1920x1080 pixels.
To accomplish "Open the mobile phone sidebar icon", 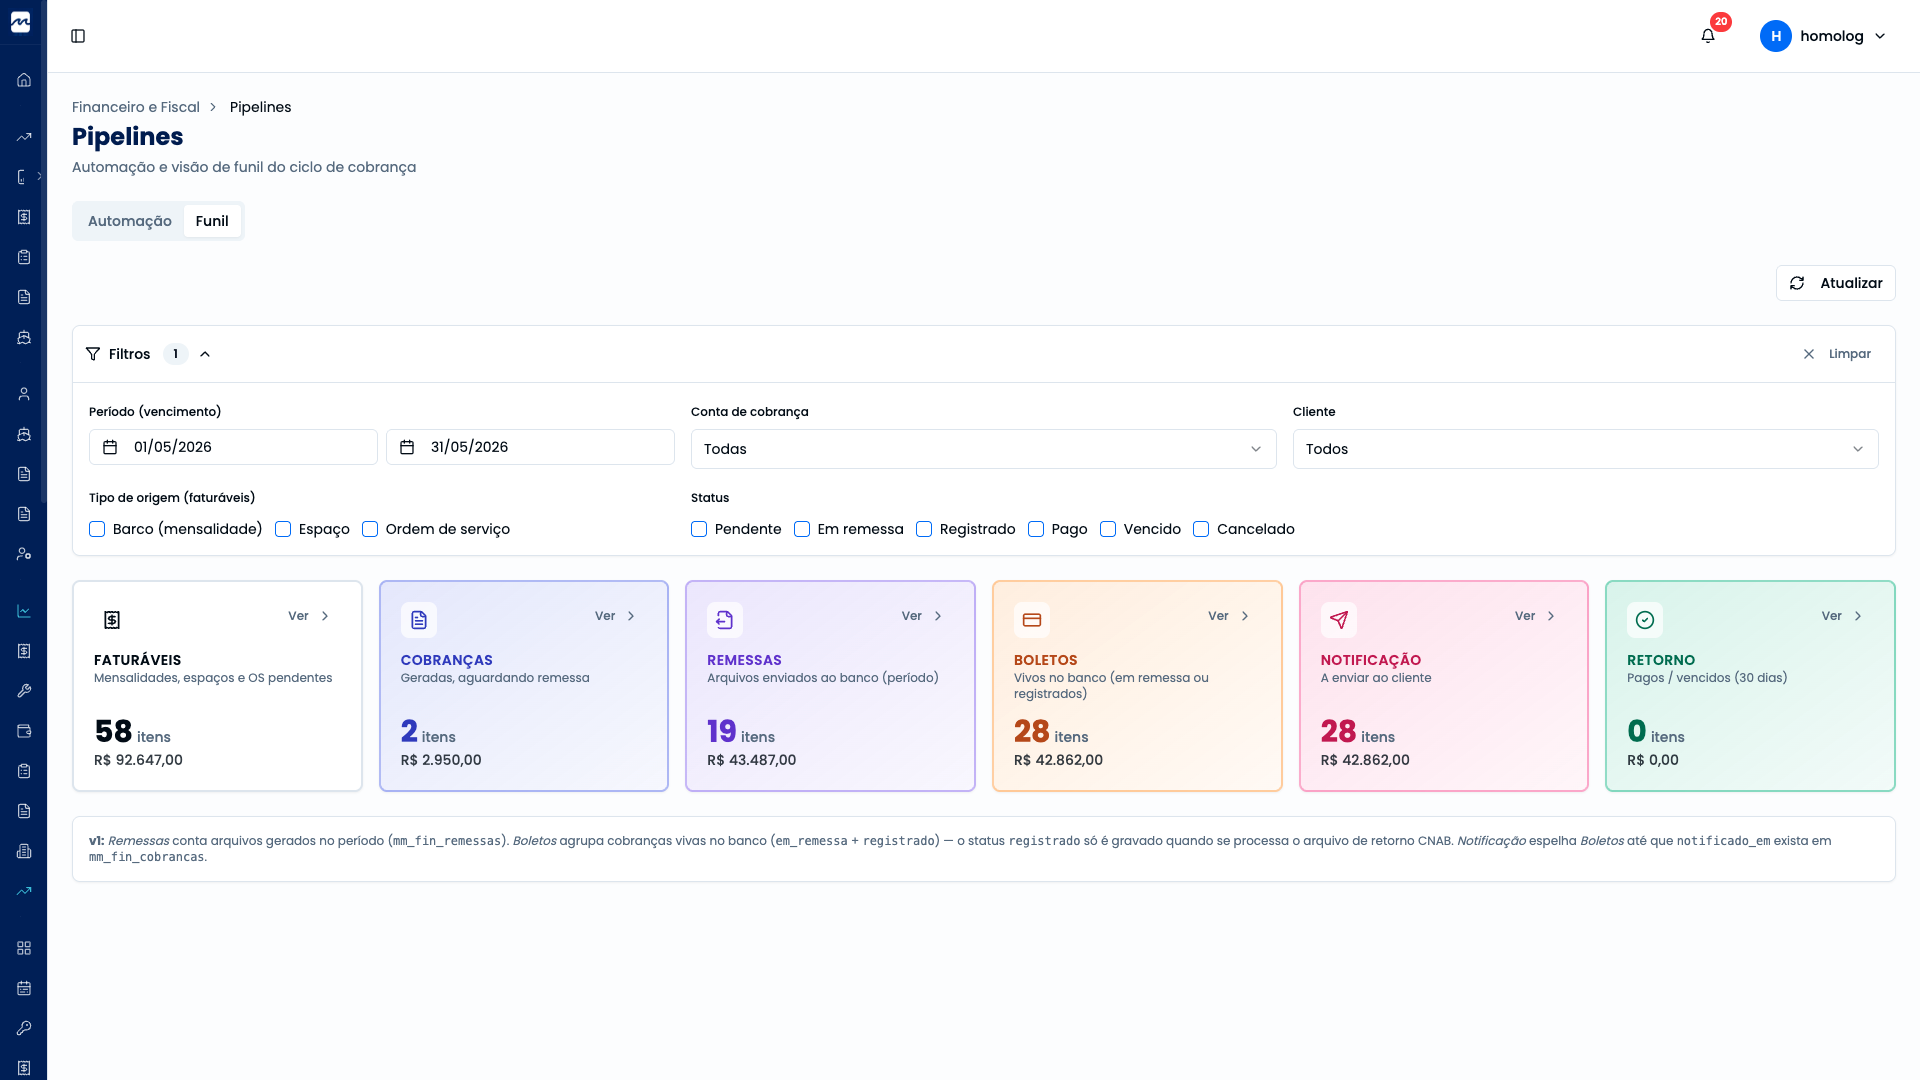I will (x=22, y=177).
